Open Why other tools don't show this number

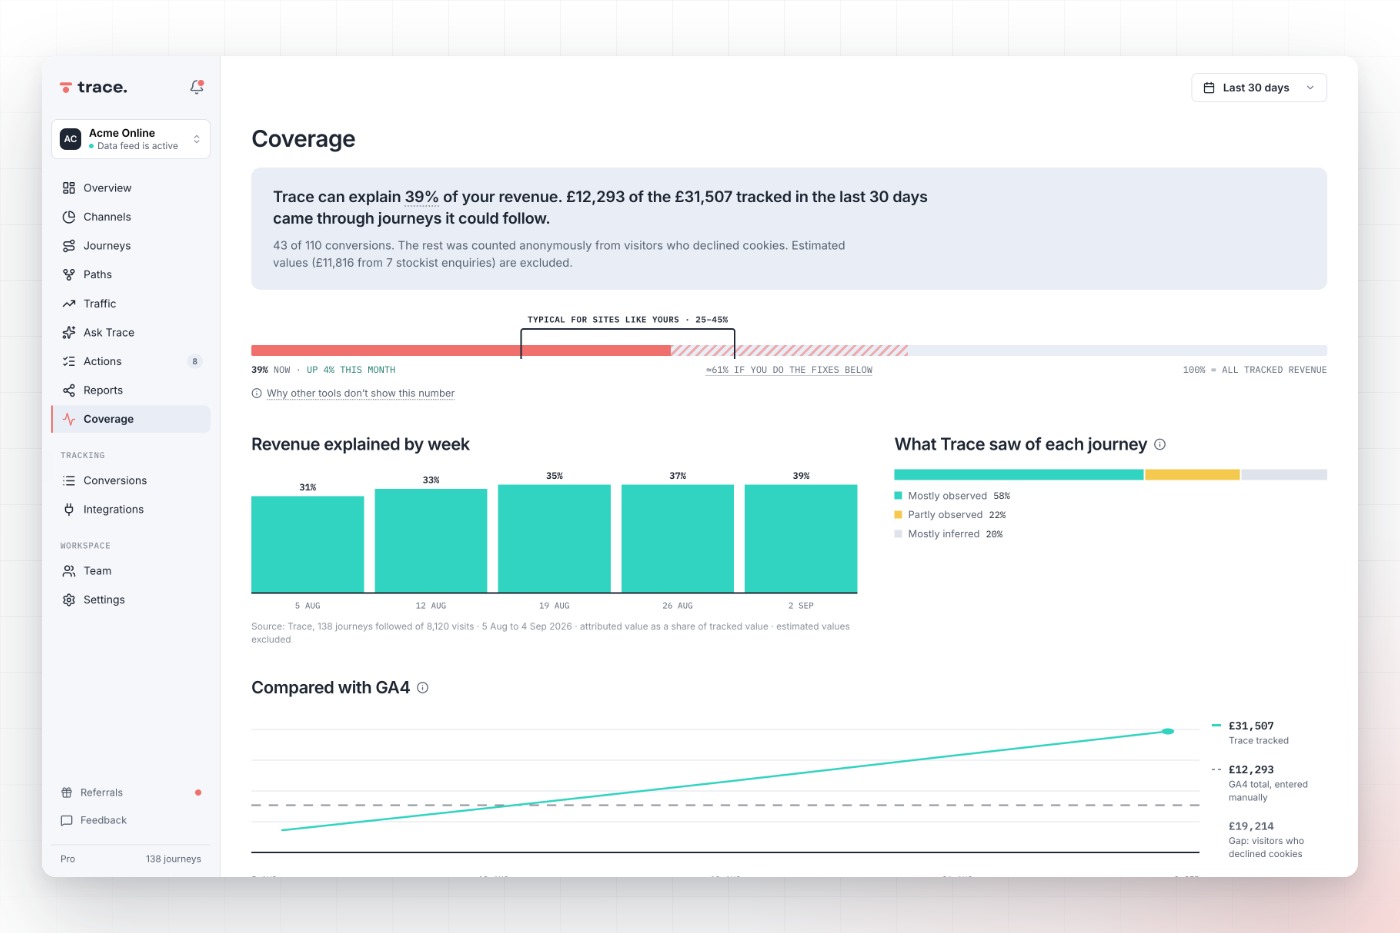click(360, 394)
